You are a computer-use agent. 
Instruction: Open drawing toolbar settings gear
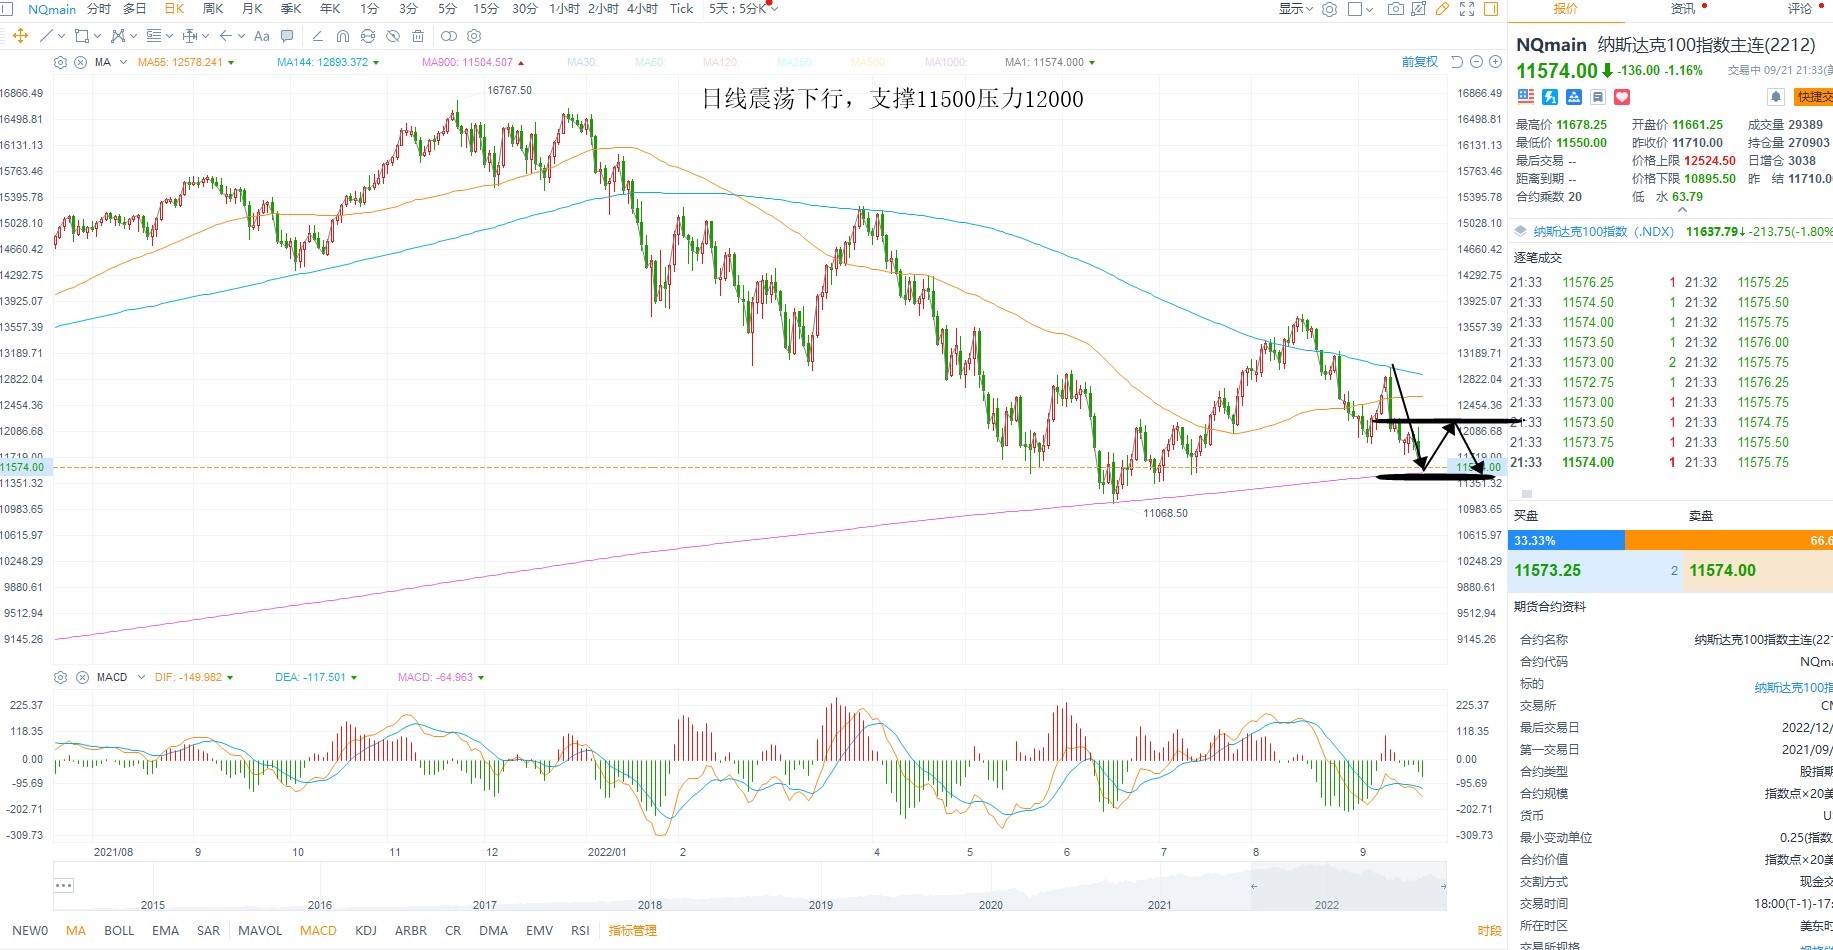[474, 36]
